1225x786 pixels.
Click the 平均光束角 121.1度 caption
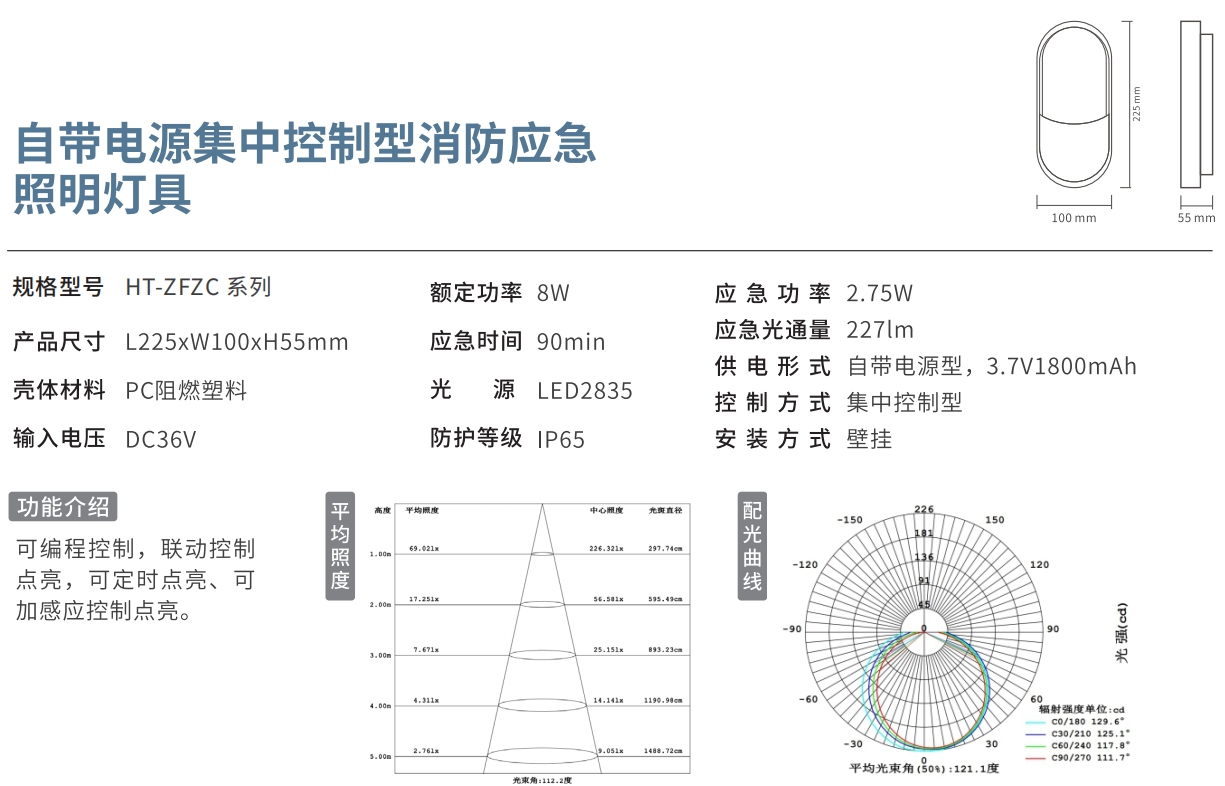point(923,768)
